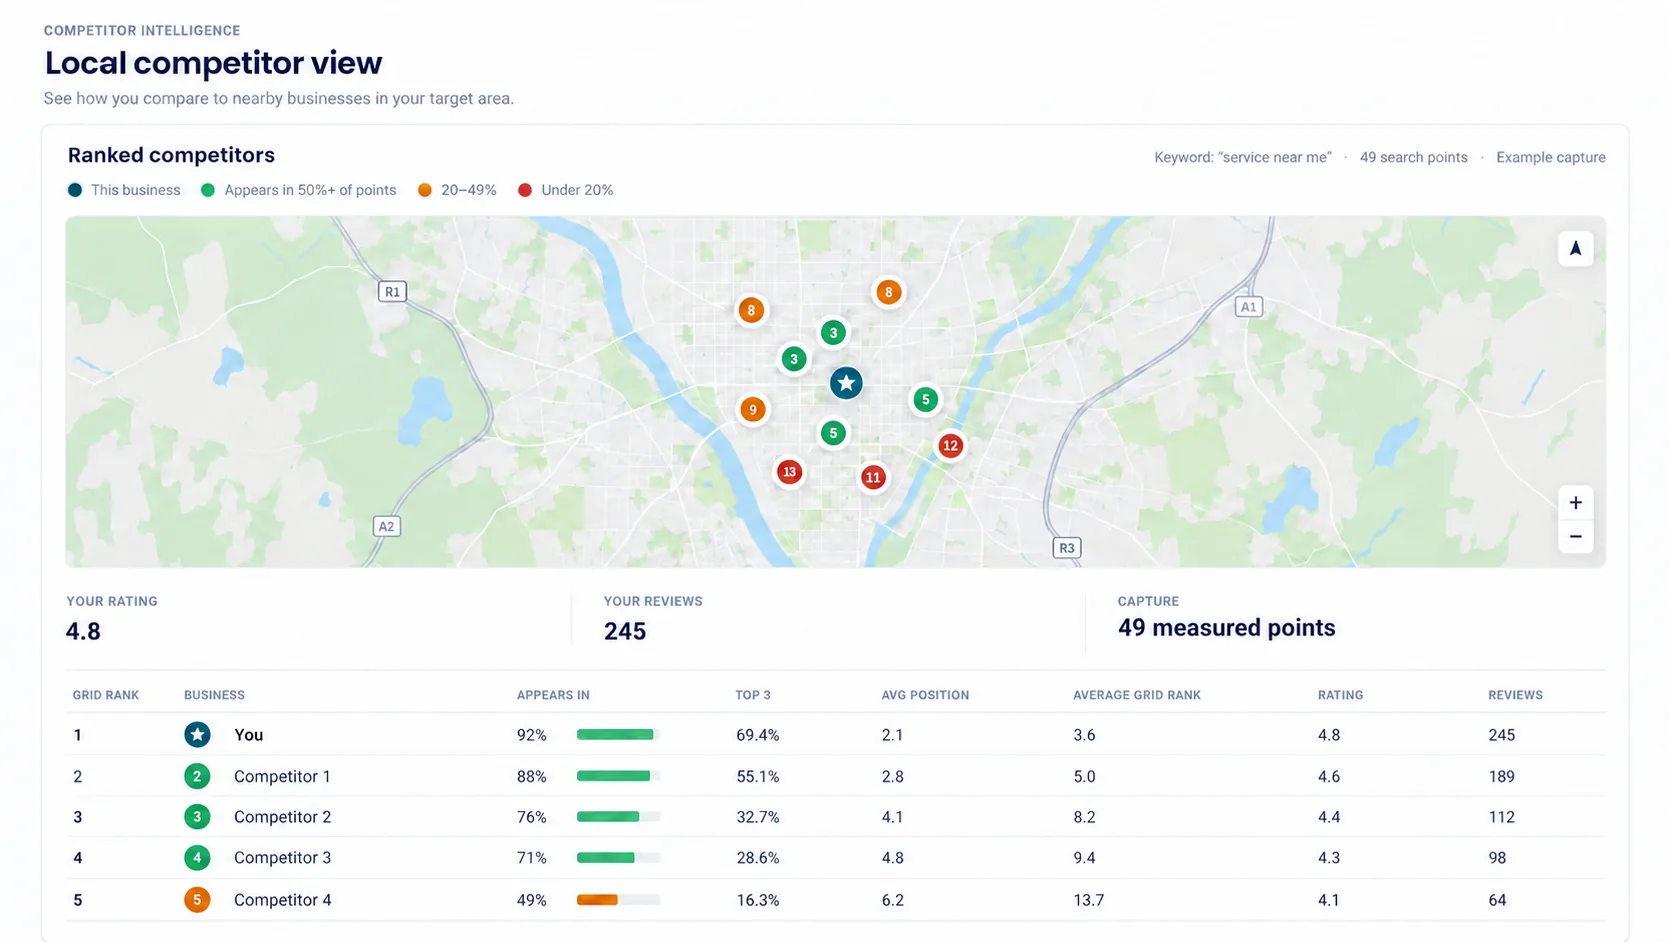
Task: Select the Competitor 2 name
Action: 282,817
